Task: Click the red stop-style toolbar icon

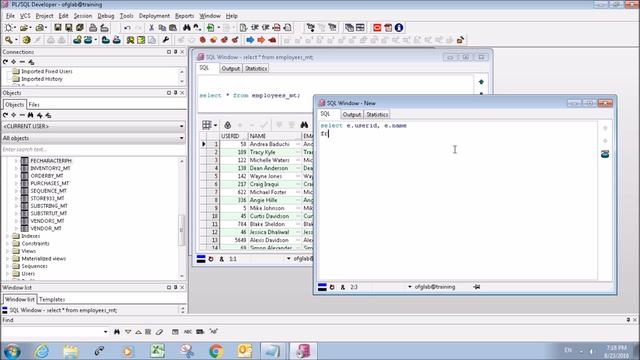Action: (377, 28)
